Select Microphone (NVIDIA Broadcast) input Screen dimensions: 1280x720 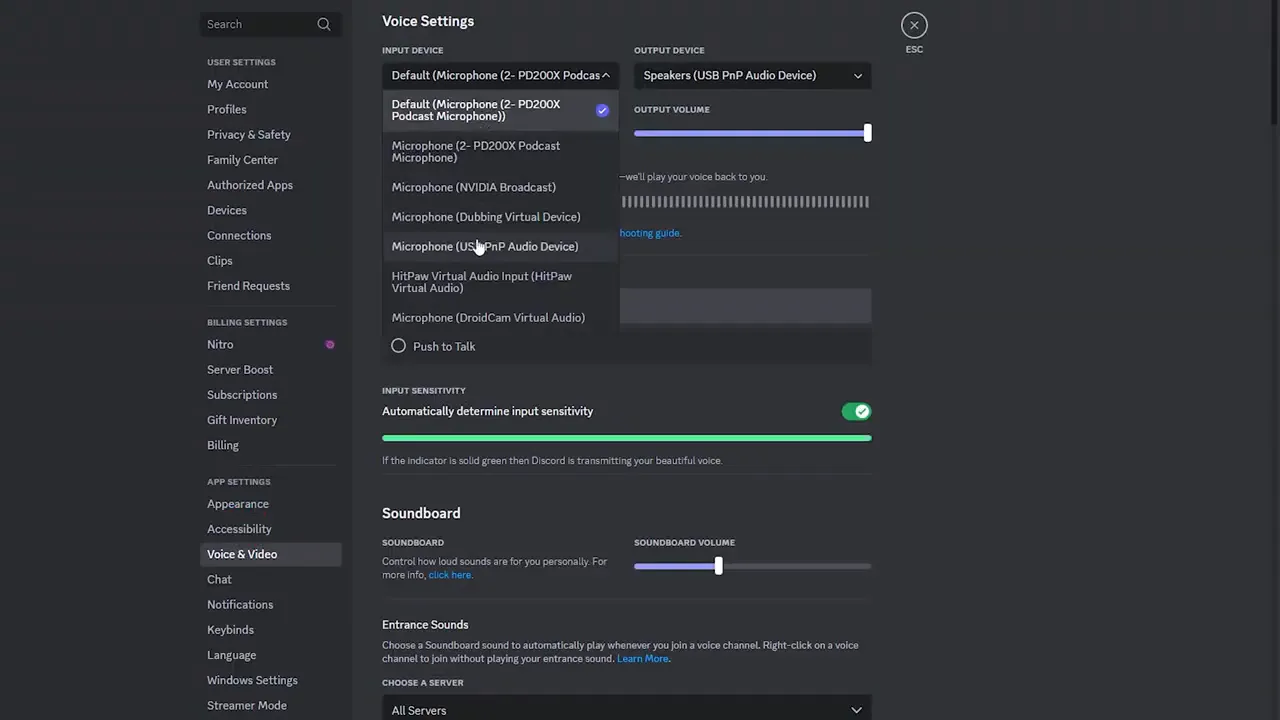tap(500, 187)
